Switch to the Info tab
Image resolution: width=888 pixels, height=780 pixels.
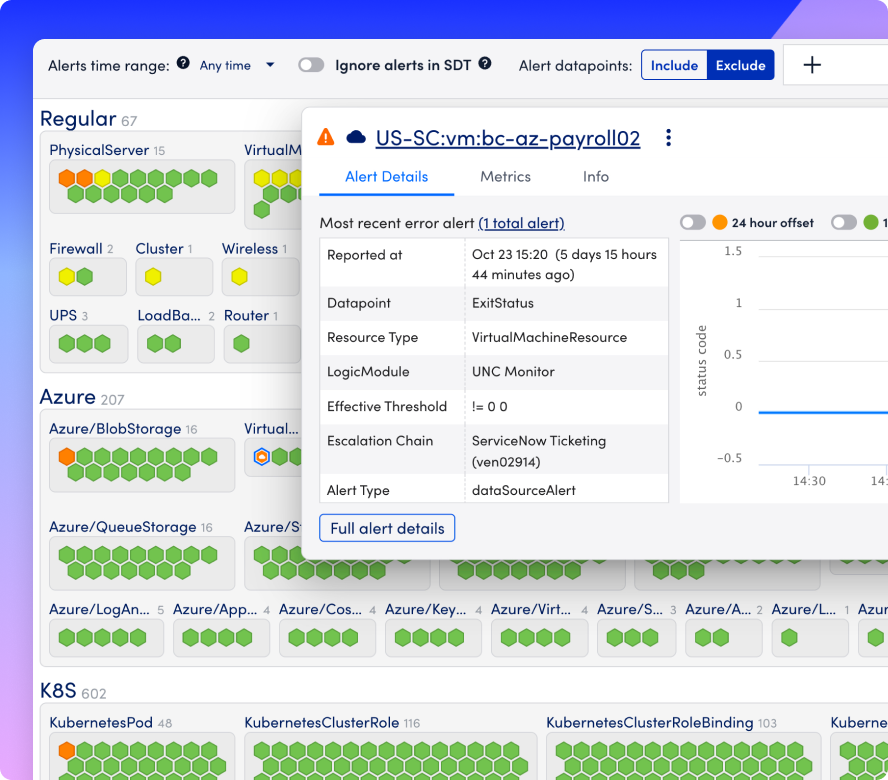click(596, 177)
